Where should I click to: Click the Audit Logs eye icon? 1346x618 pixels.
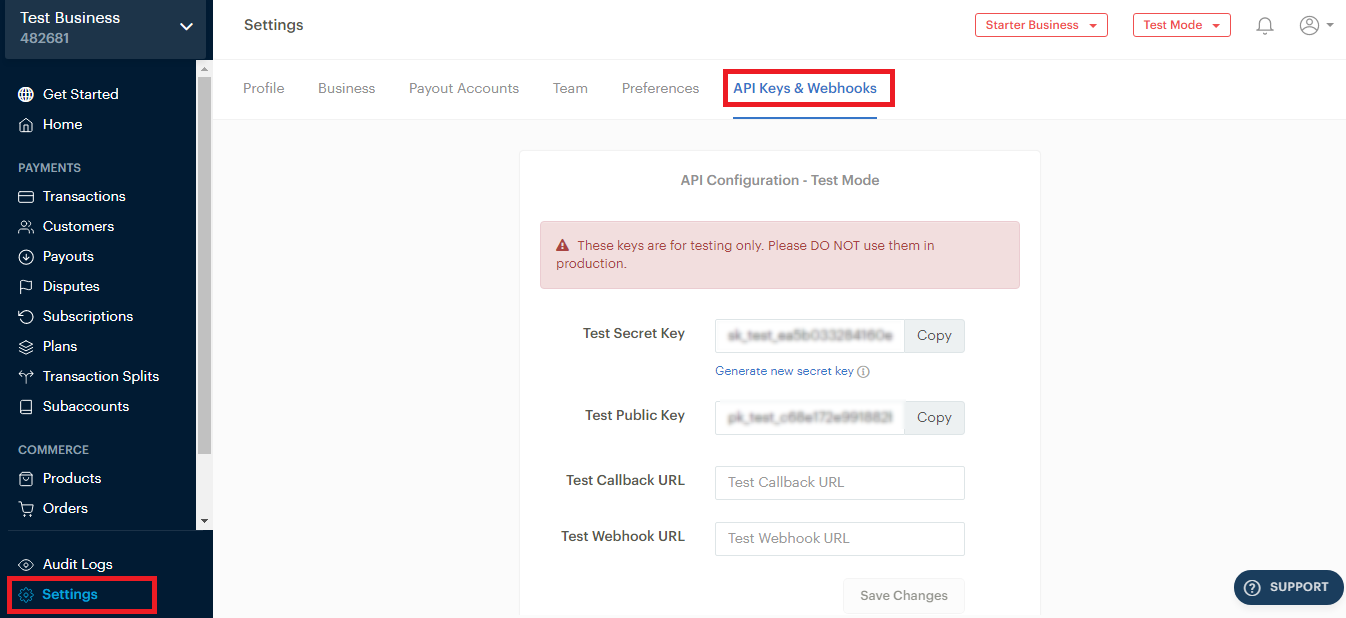tap(26, 565)
